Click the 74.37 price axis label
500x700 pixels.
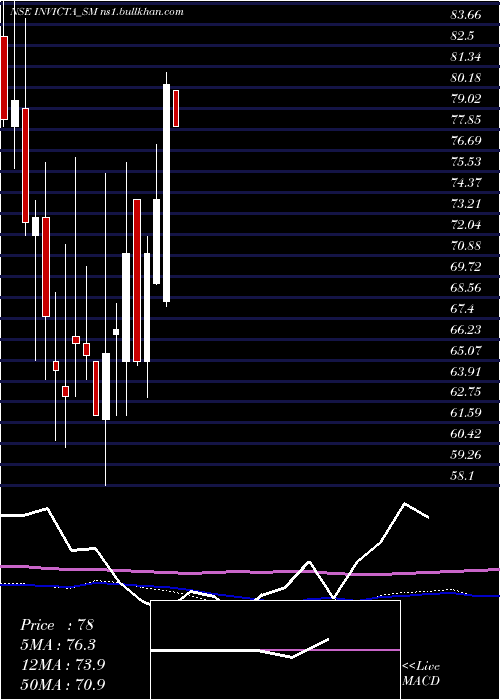pyautogui.click(x=466, y=183)
